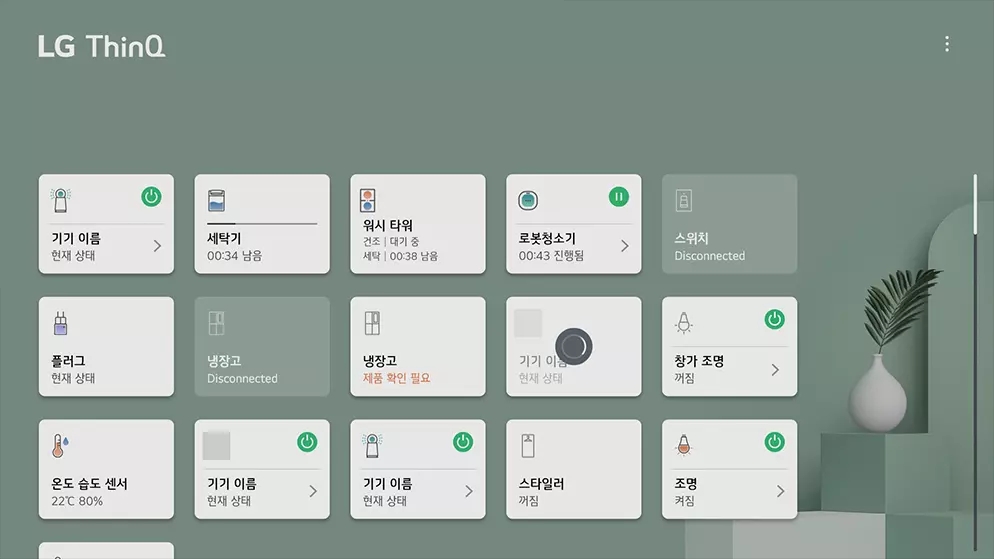
Task: Open the three-dot more options menu
Action: coord(946,44)
